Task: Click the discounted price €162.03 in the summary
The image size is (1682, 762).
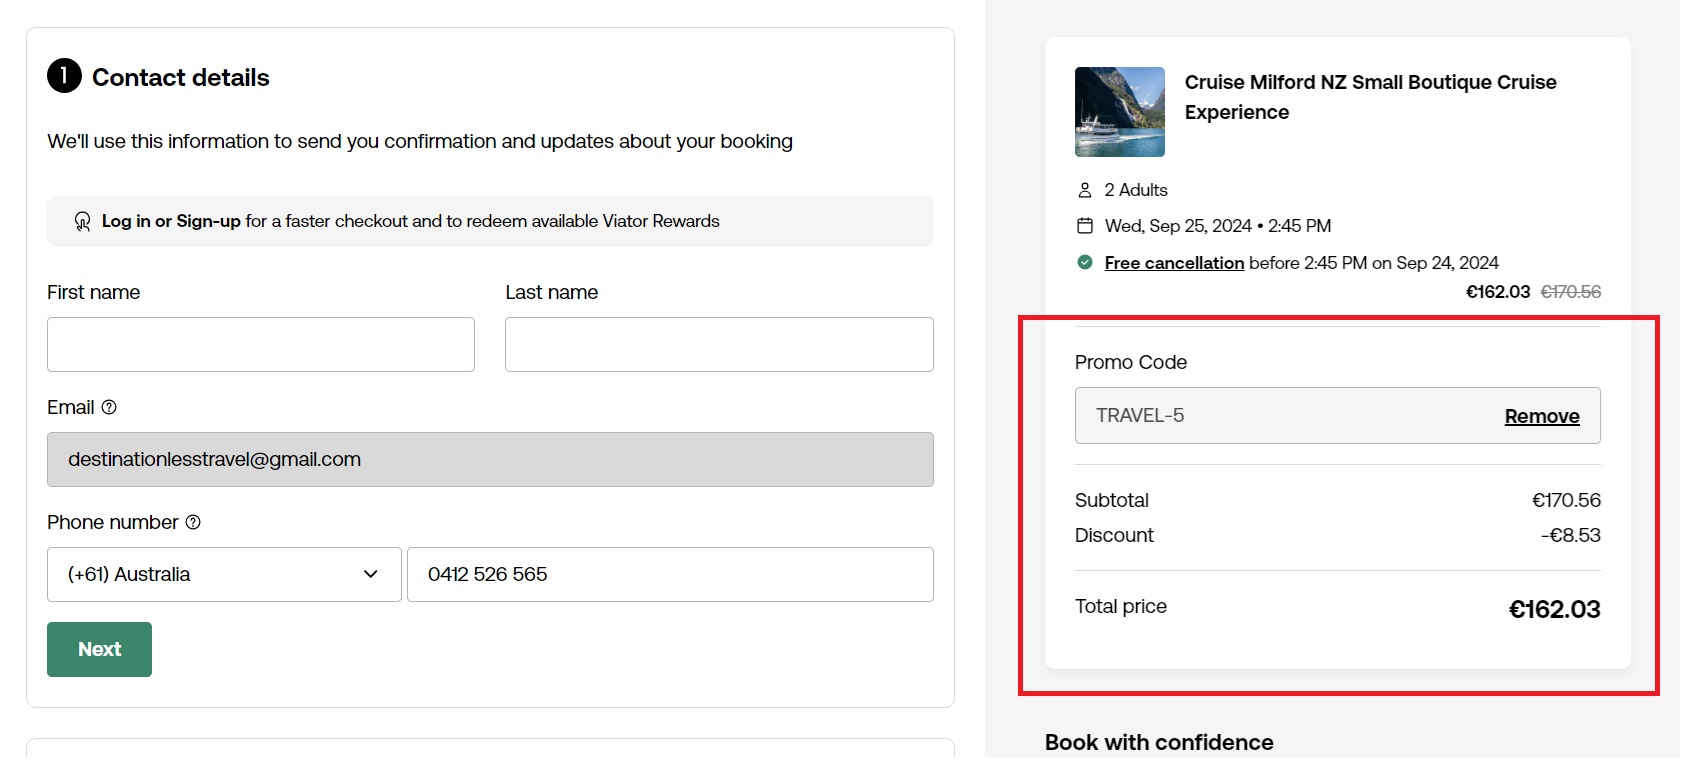Action: pyautogui.click(x=1497, y=291)
